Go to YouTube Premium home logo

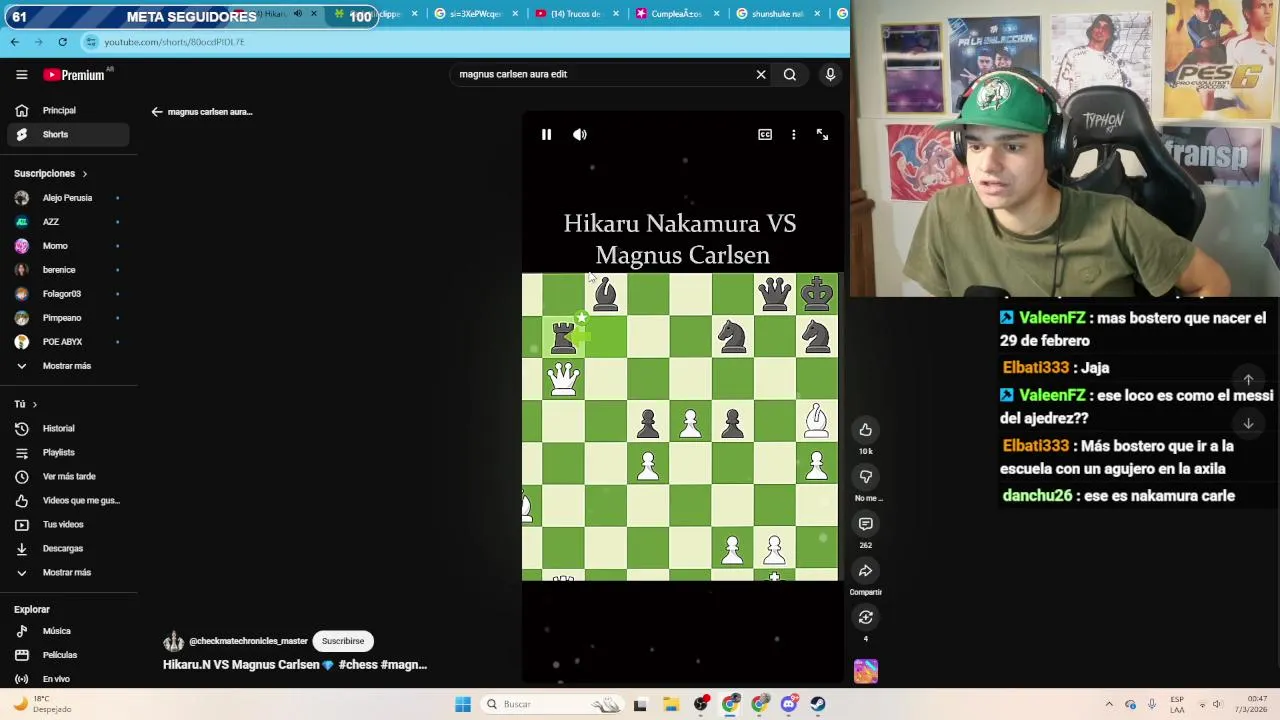pos(74,74)
